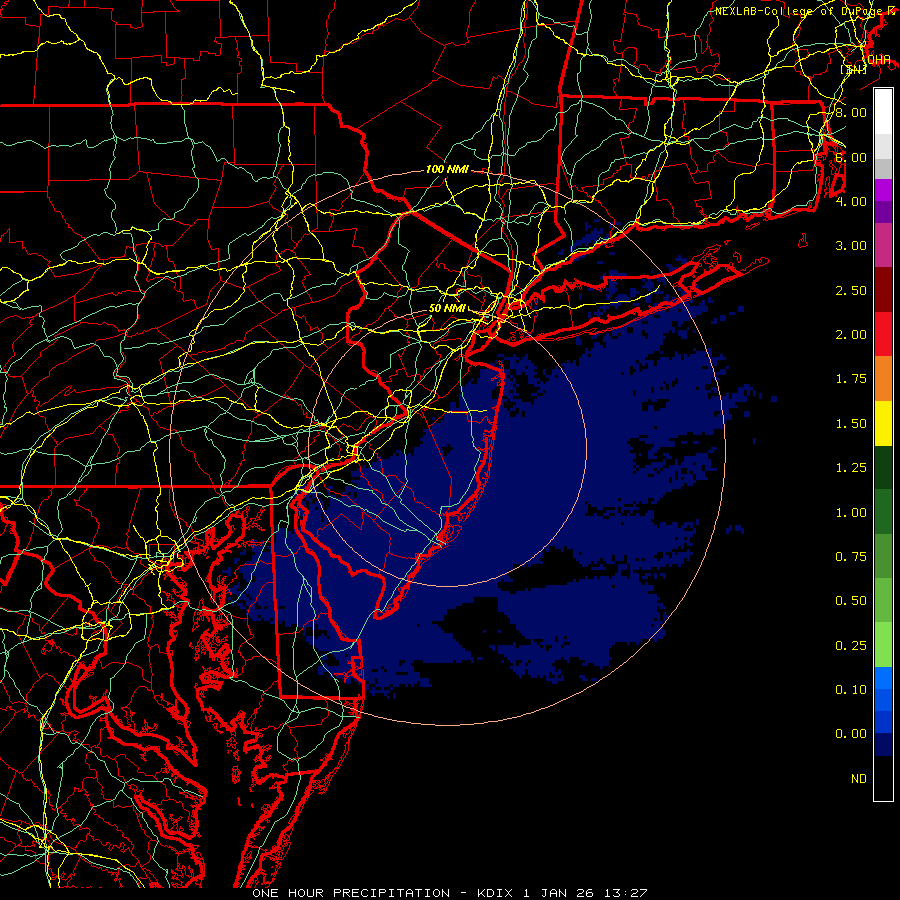Click the 0.50 legend value
This screenshot has height=900, width=900.
(851, 601)
